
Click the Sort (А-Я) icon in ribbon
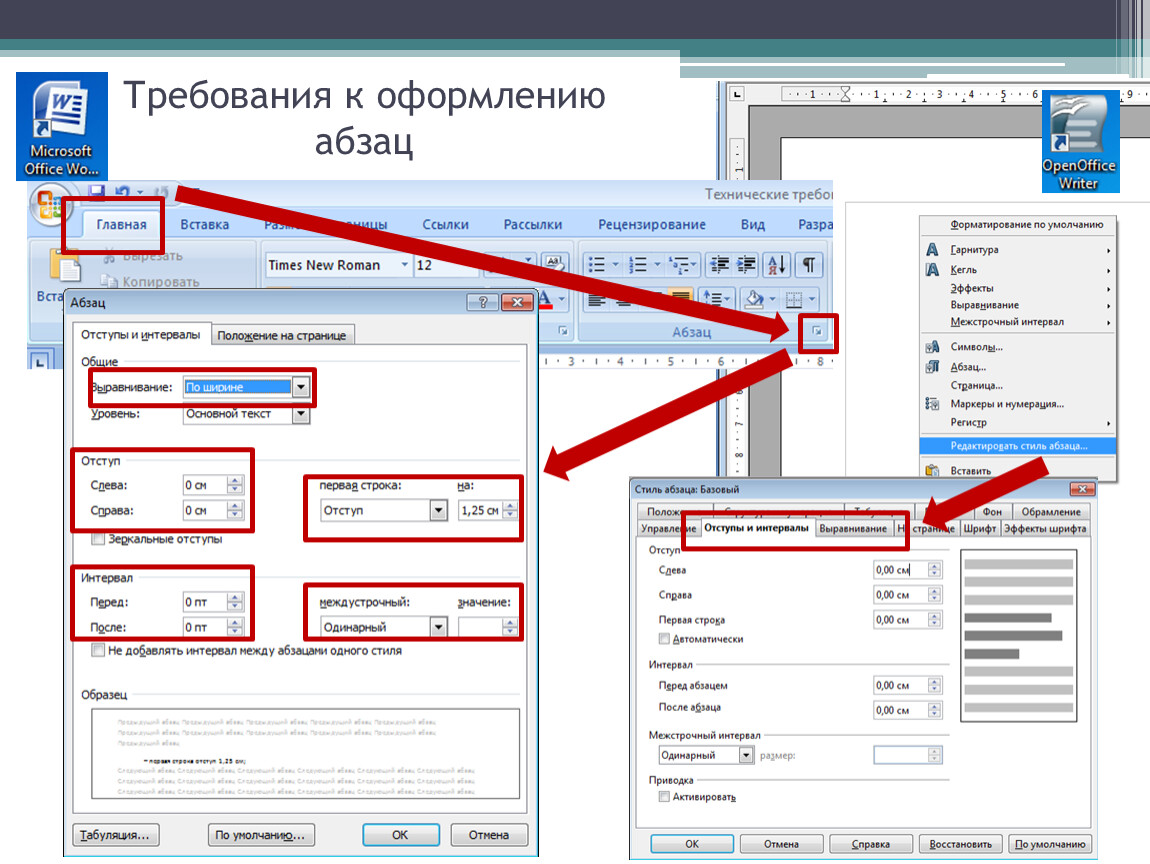(777, 265)
